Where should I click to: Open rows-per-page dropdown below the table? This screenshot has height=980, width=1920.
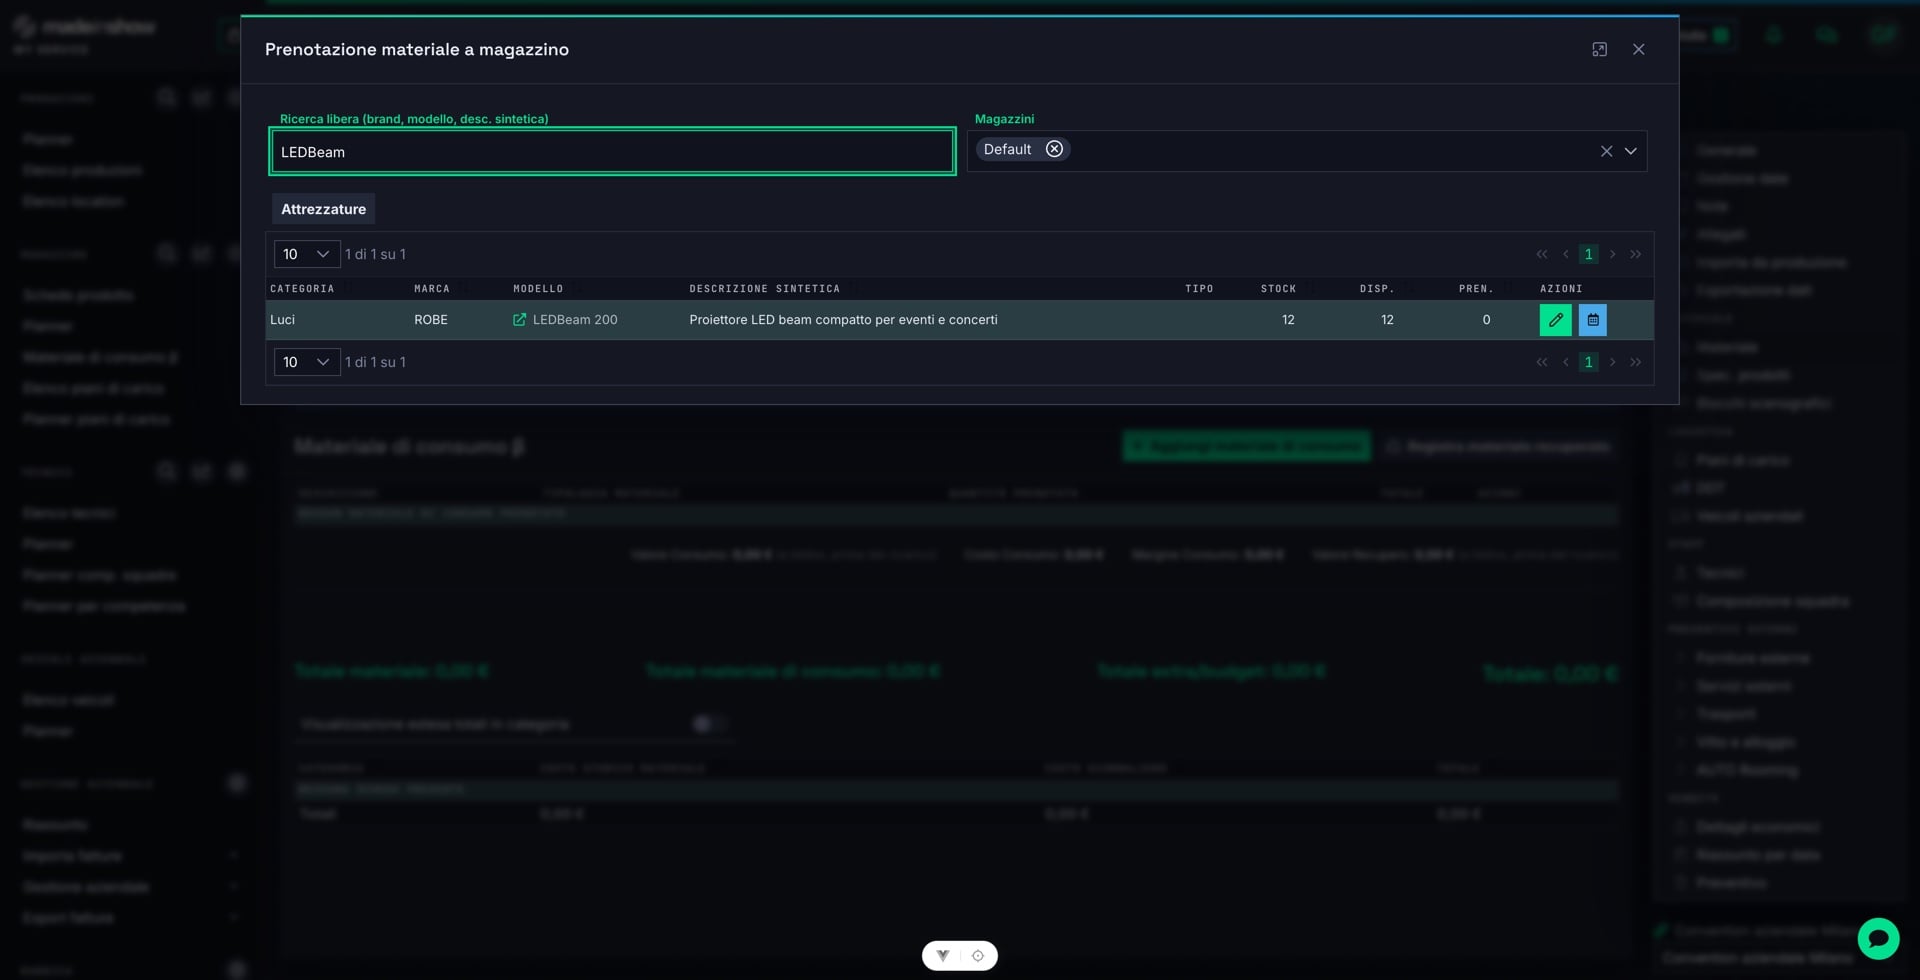[307, 362]
